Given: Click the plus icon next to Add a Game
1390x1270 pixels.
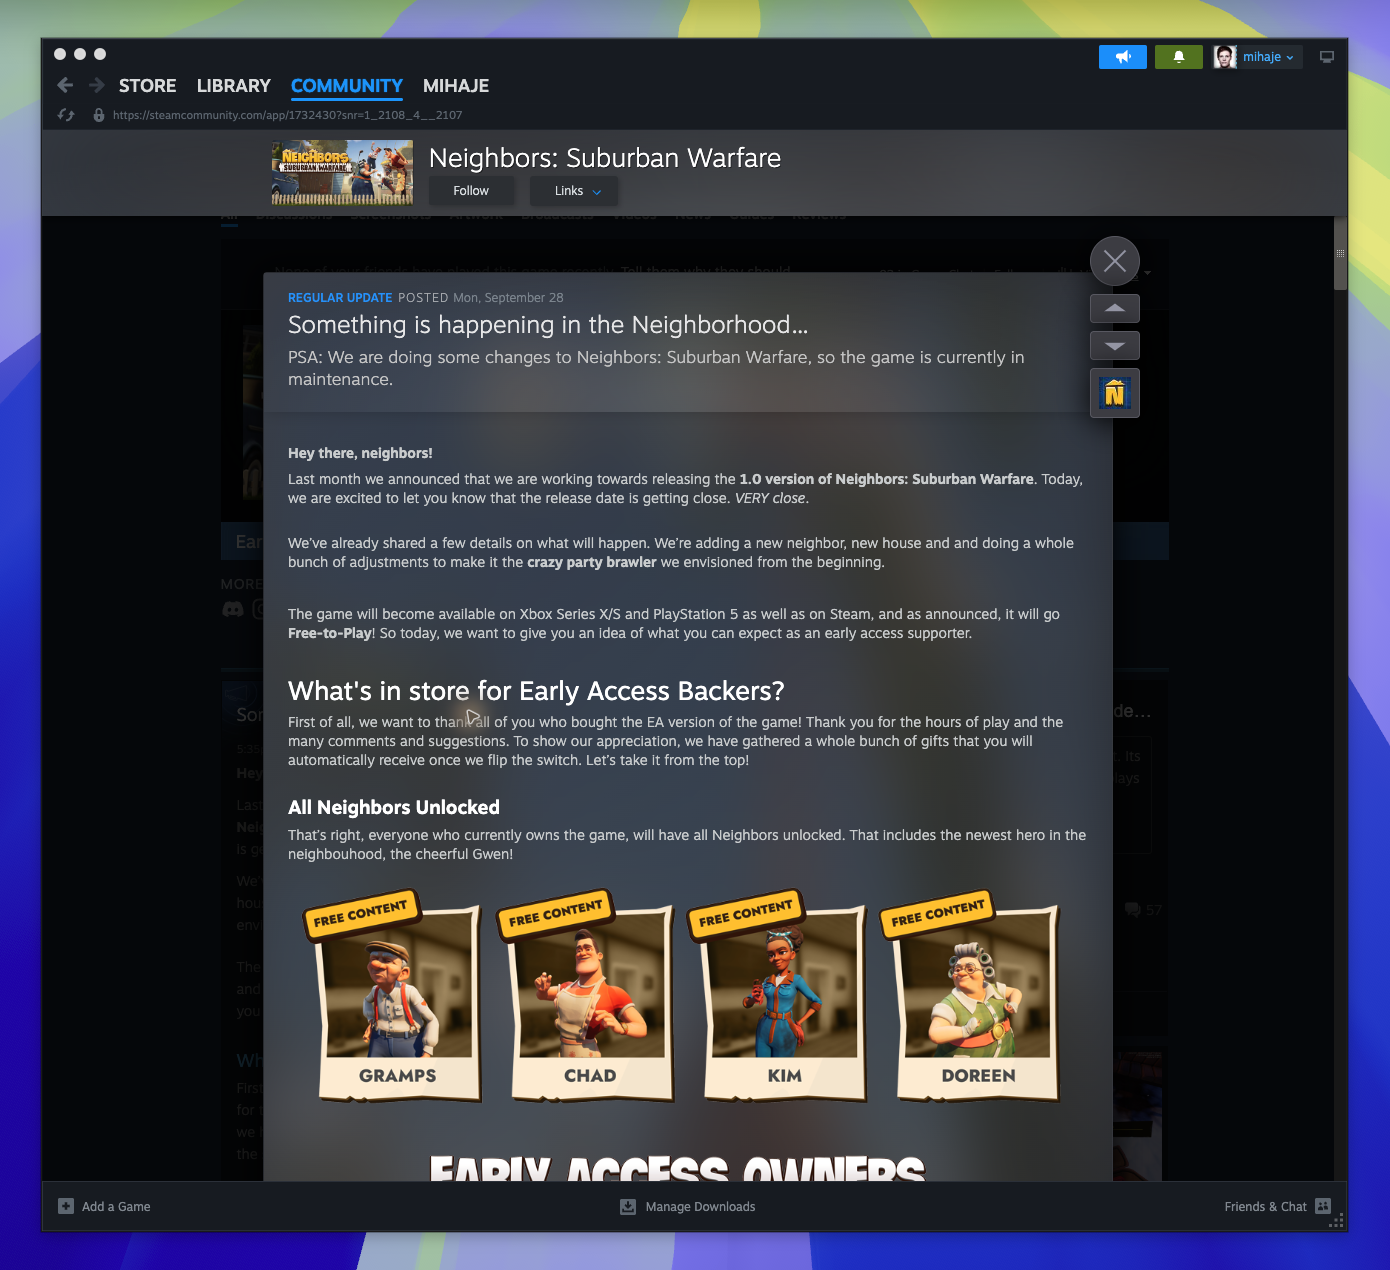Looking at the screenshot, I should [66, 1206].
